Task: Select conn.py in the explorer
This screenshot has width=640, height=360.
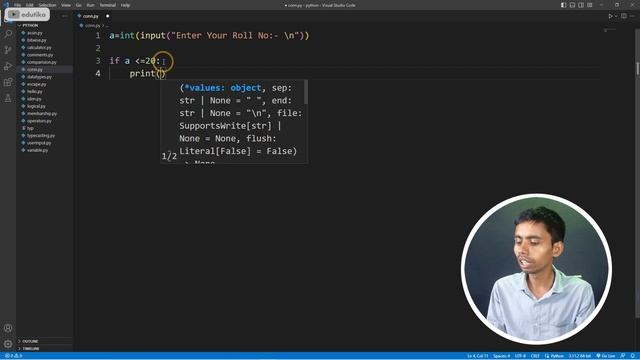Action: pos(35,69)
